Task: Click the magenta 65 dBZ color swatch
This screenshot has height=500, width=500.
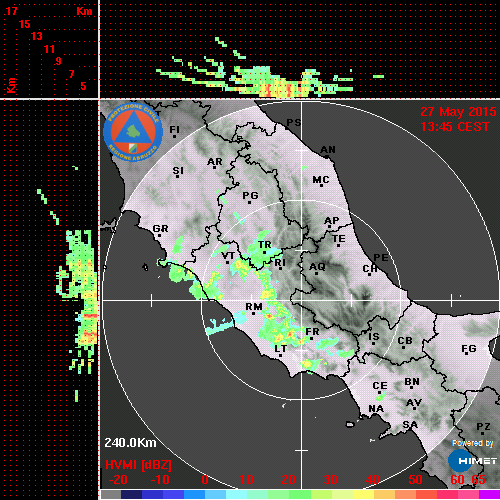Action: [x=489, y=494]
